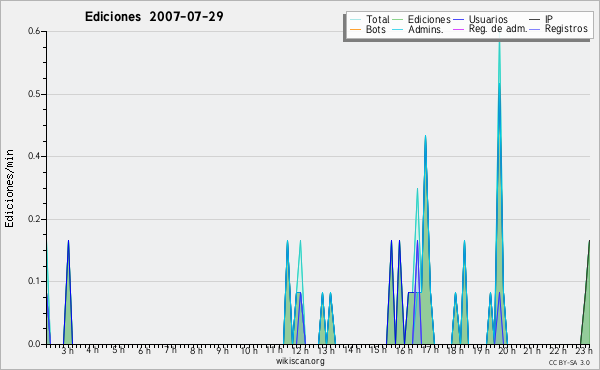Click the 23 h x-axis label
Image resolution: width=600 pixels, height=370 pixels.
click(584, 350)
